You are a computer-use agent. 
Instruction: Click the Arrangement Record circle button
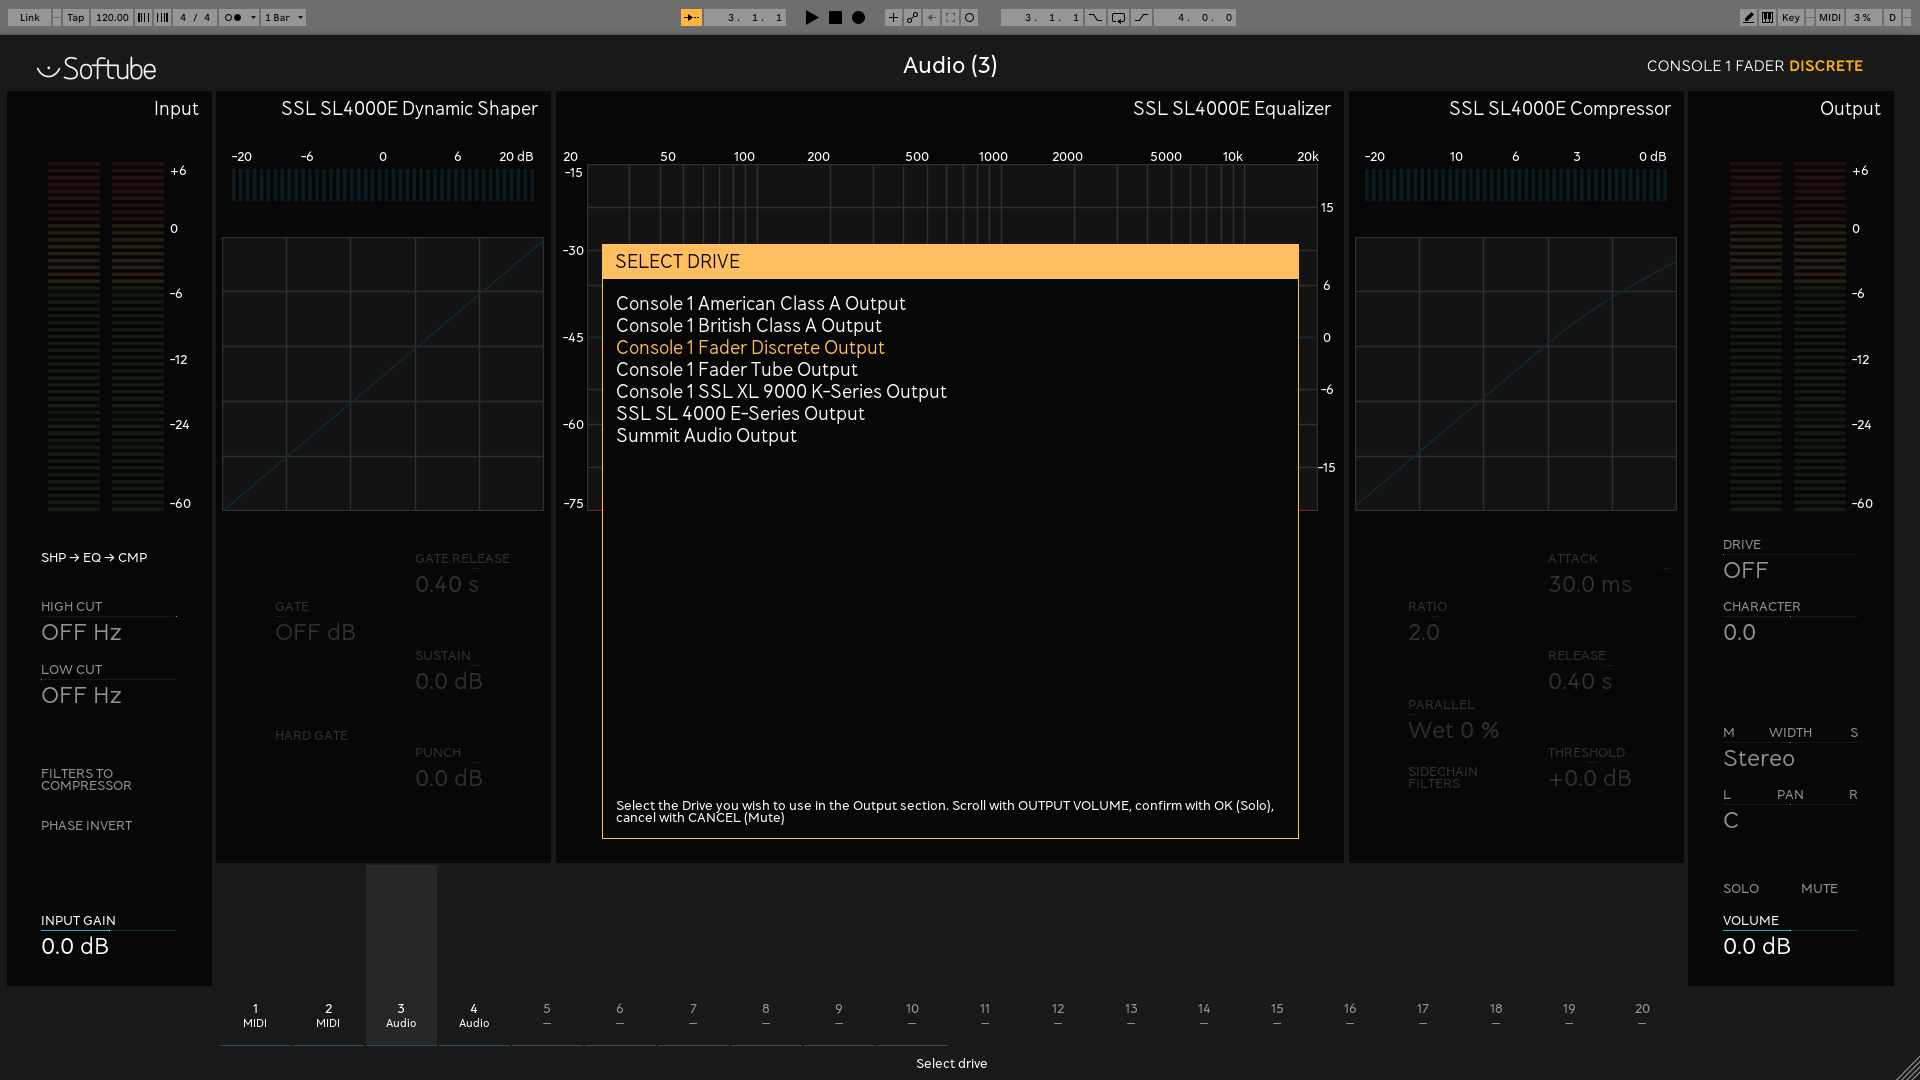(x=858, y=17)
